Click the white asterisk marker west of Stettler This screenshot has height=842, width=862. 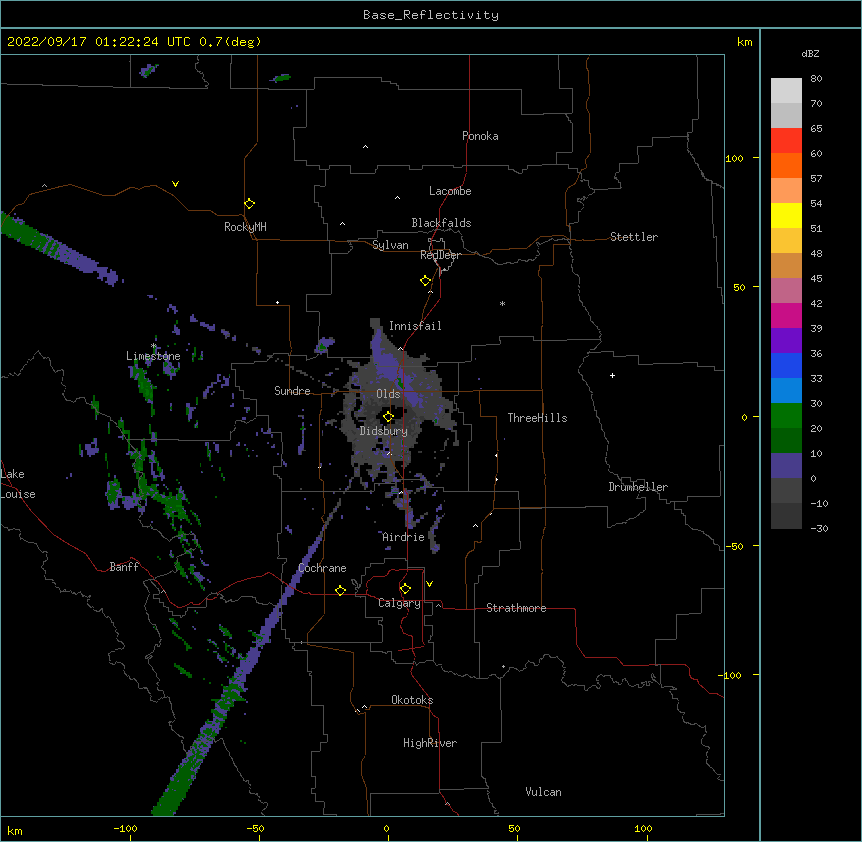point(502,303)
